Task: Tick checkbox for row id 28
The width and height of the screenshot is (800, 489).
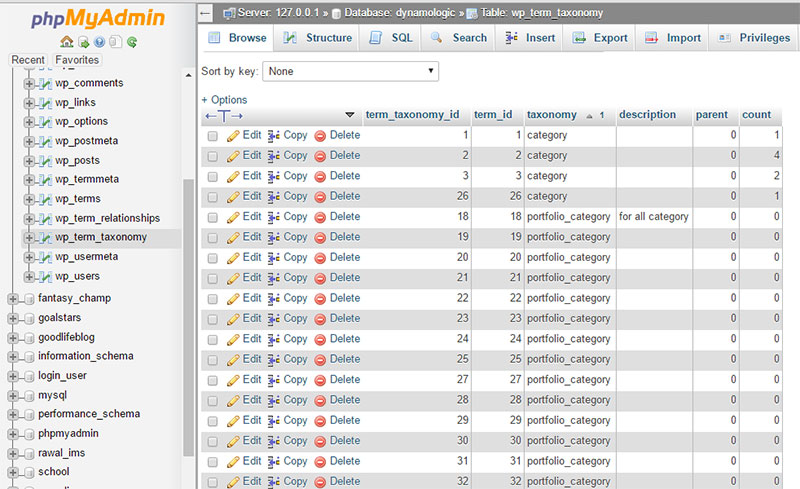Action: coord(213,401)
